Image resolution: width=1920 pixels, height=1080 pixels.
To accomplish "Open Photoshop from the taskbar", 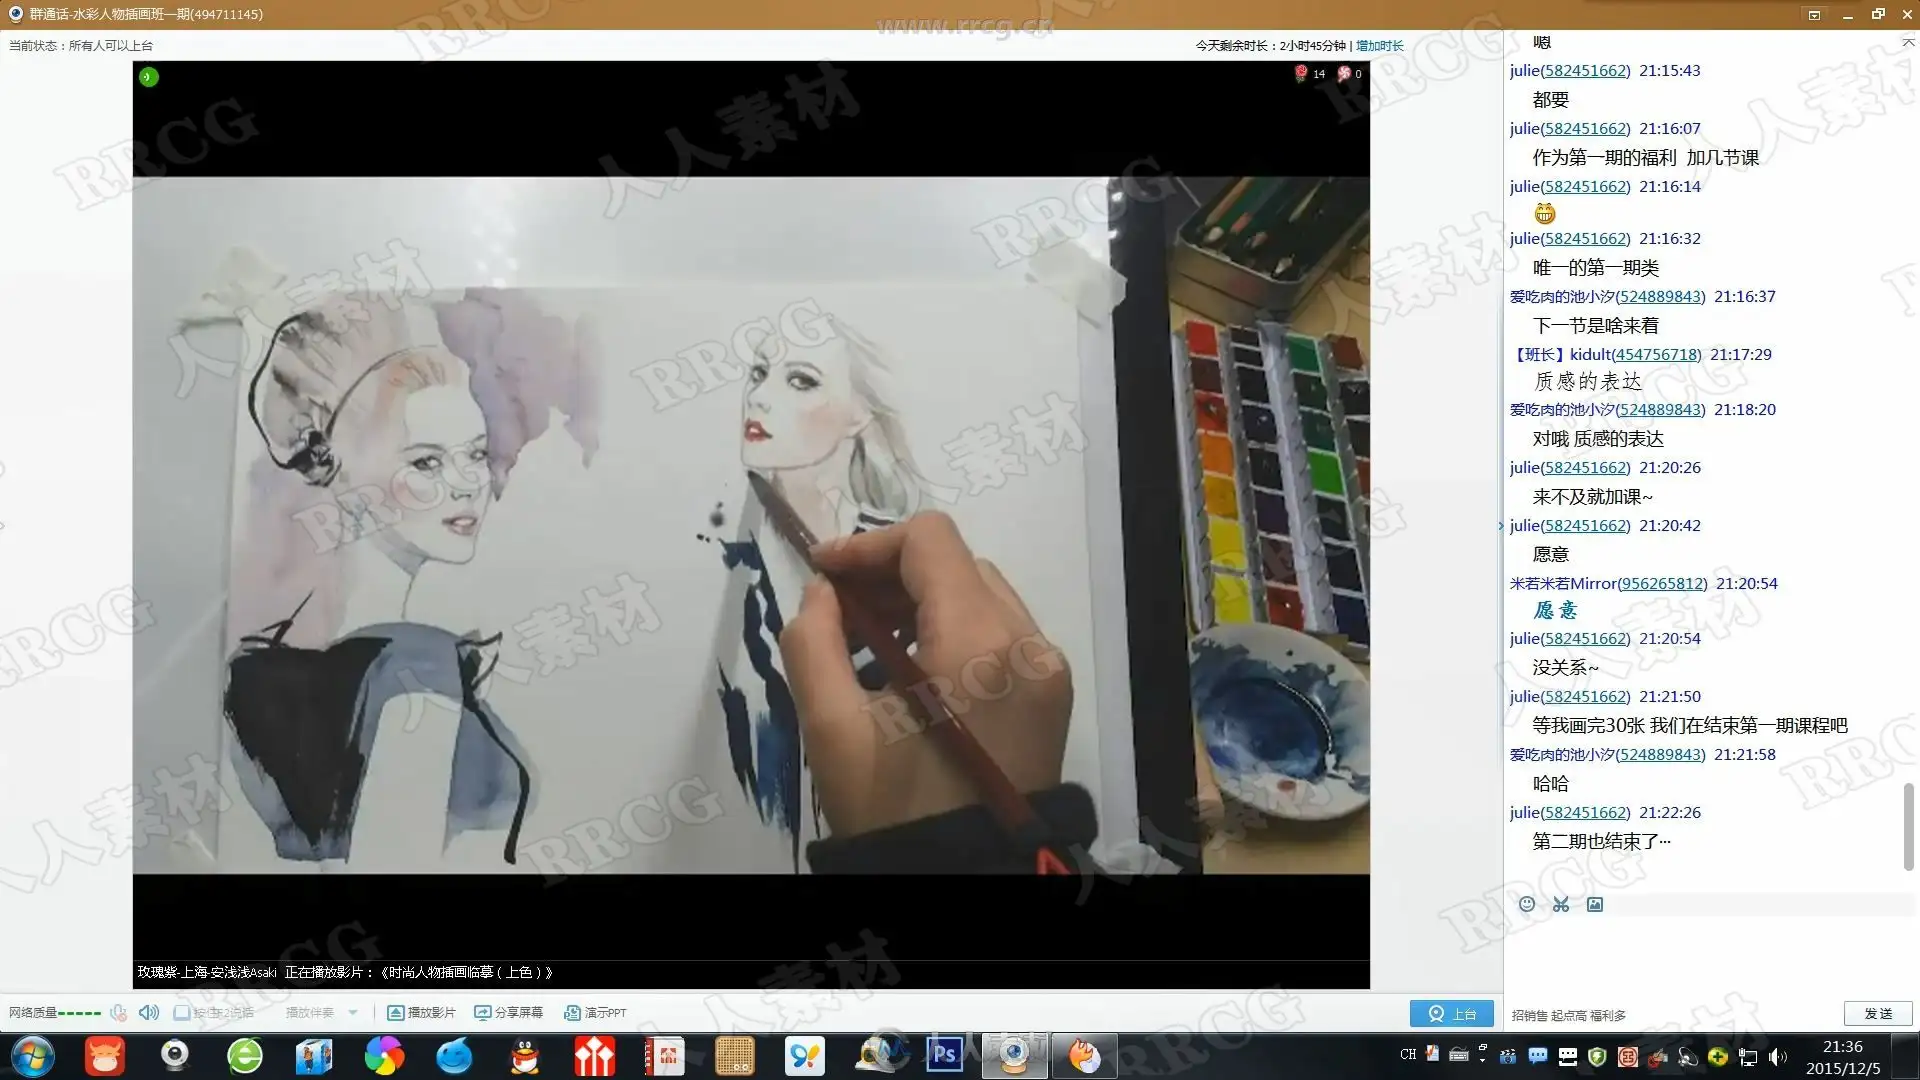I will pos(944,1055).
